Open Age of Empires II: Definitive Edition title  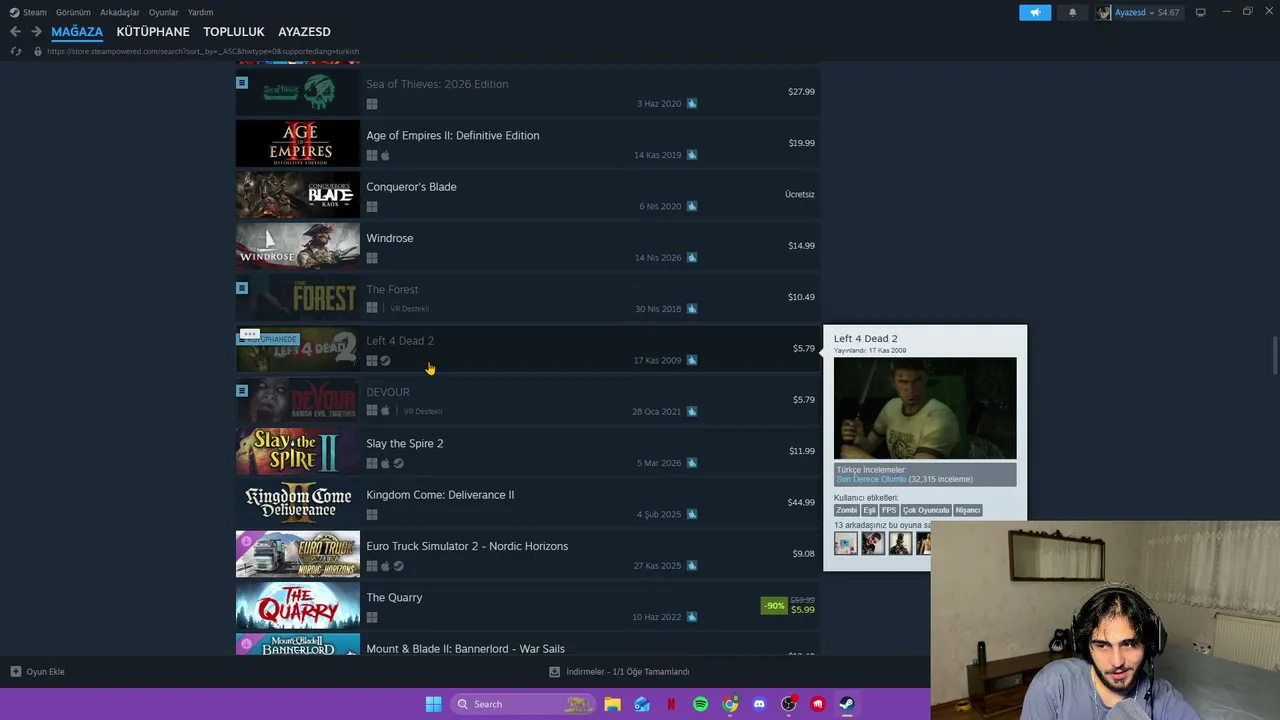click(452, 135)
